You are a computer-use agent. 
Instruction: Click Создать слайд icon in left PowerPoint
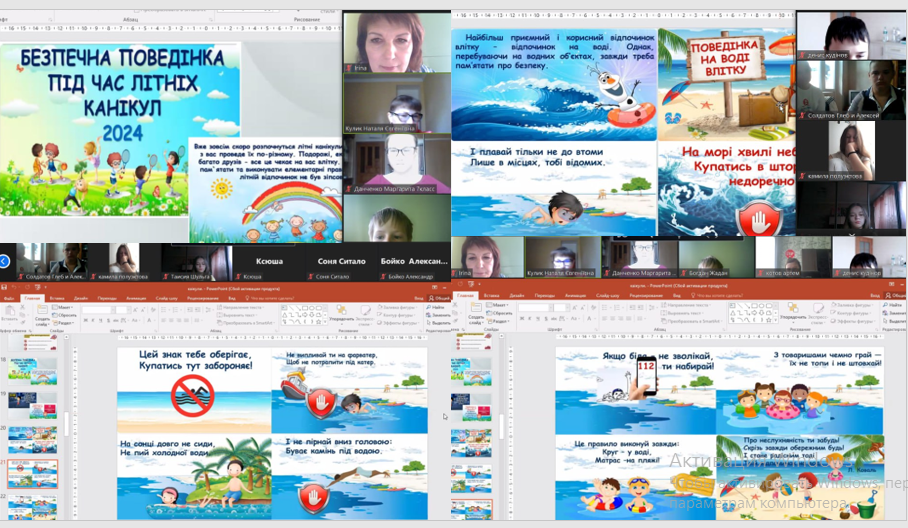coord(42,309)
